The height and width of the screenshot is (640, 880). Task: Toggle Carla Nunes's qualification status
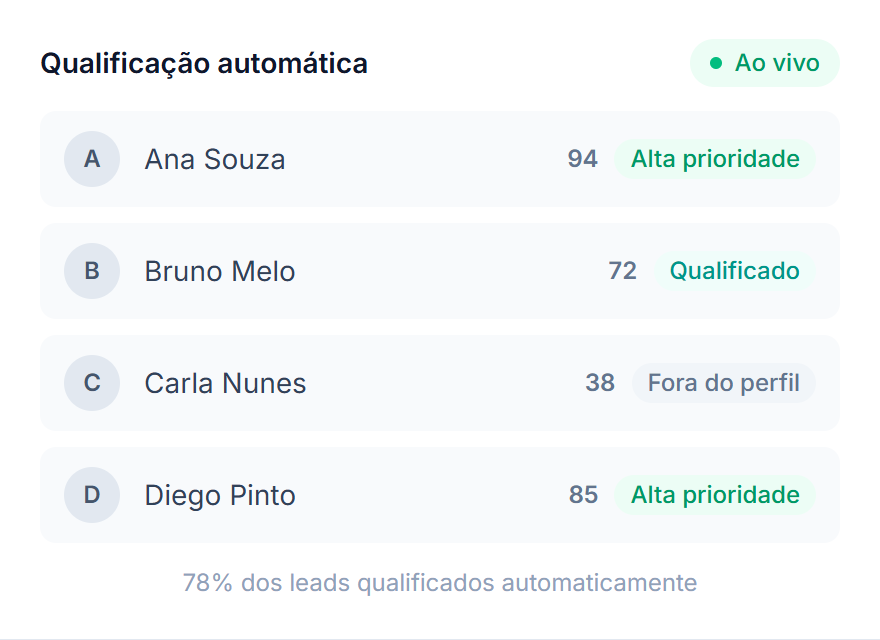pos(723,383)
